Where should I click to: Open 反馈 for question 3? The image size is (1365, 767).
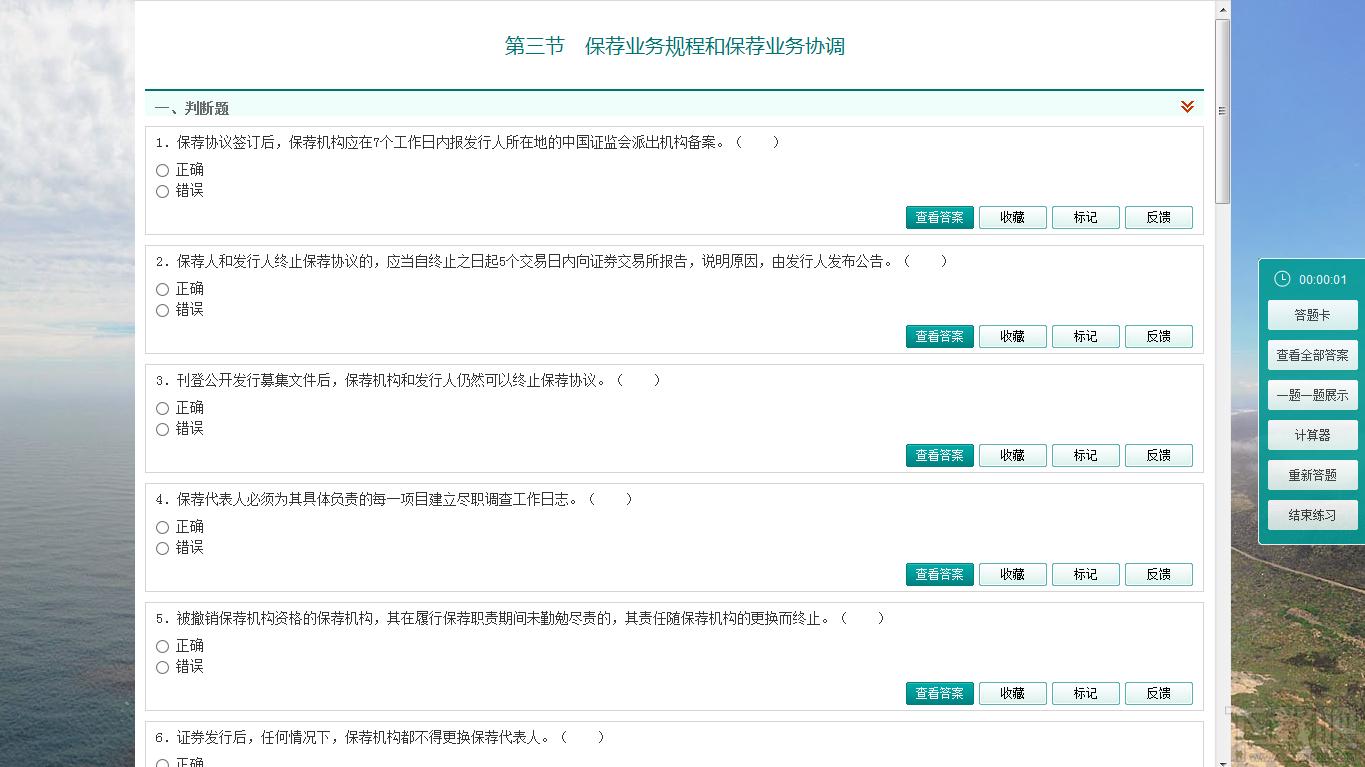tap(1159, 455)
